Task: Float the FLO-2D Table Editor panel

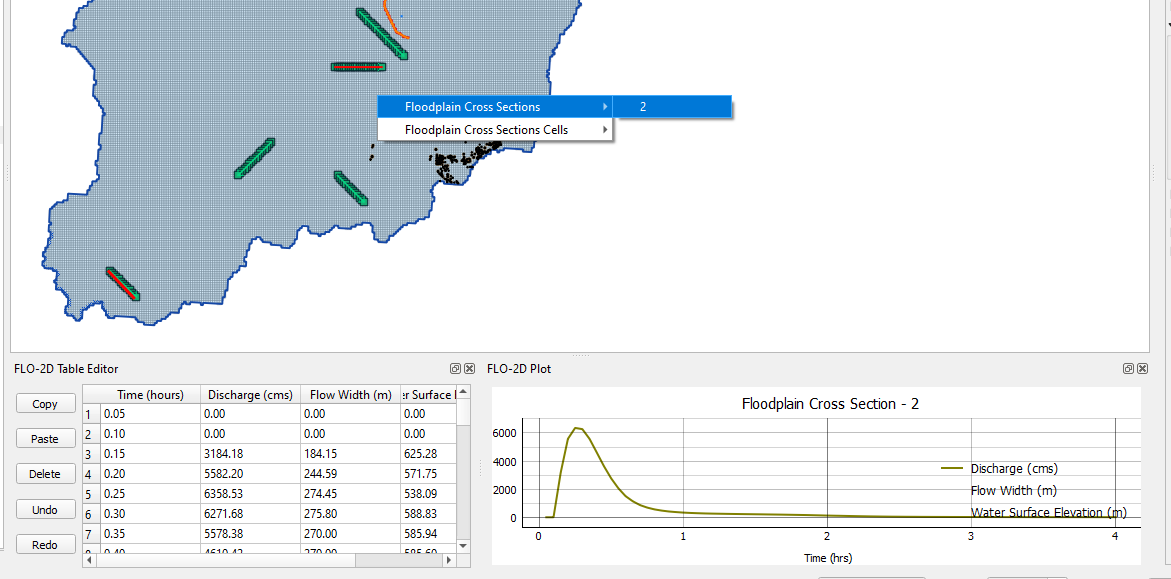Action: [x=455, y=369]
